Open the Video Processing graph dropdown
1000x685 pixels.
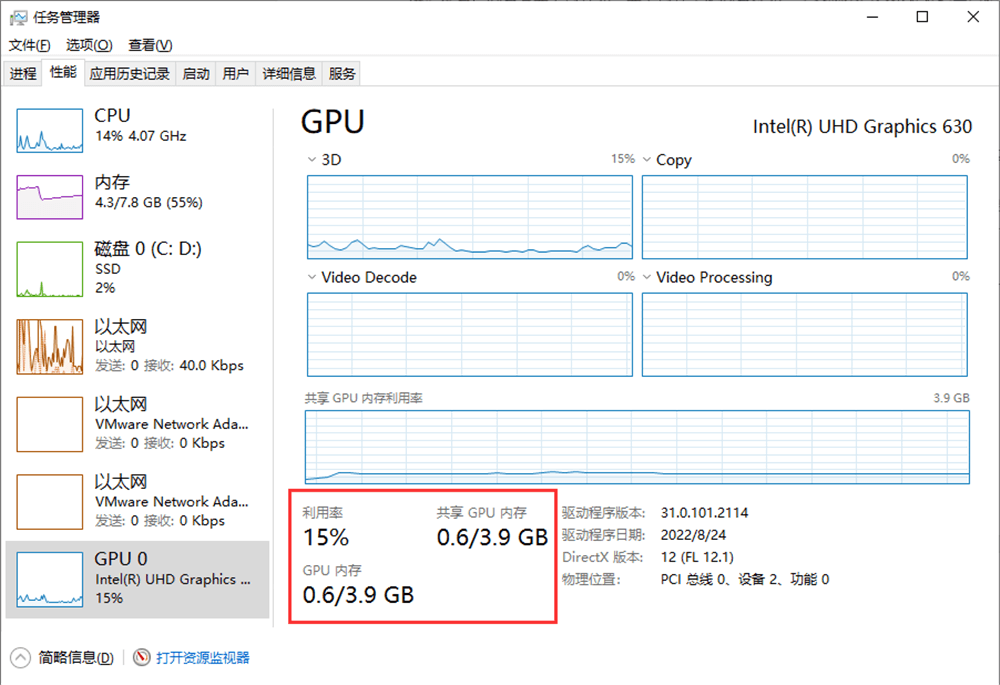point(646,277)
